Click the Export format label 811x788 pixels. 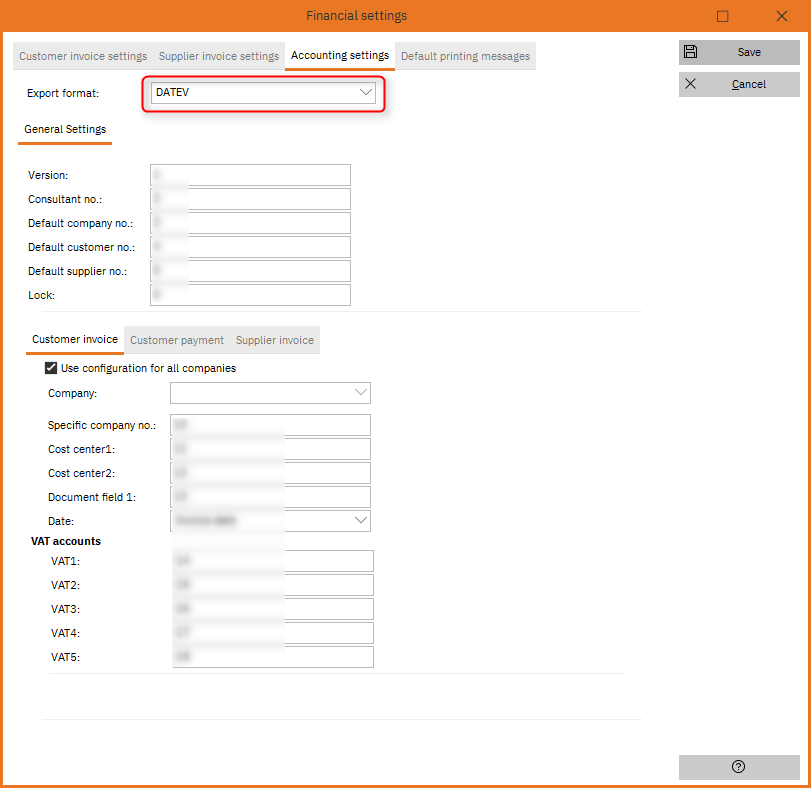(x=63, y=93)
